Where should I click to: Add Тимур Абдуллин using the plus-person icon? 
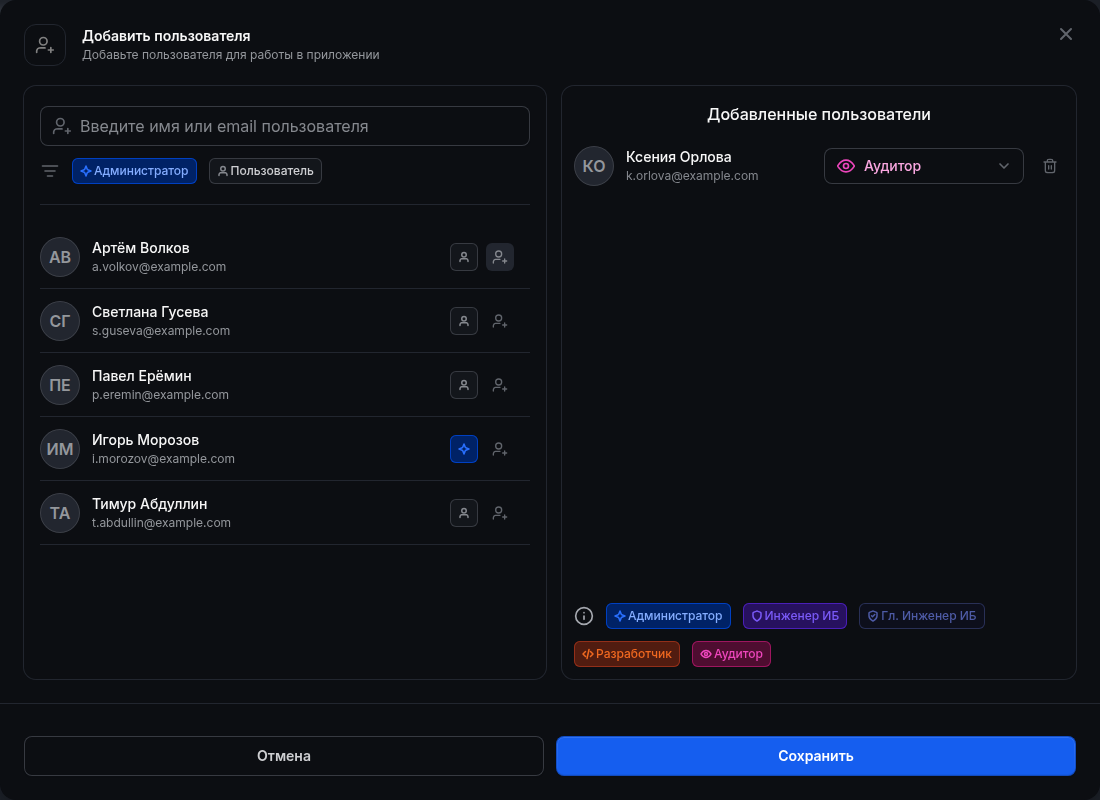(x=500, y=513)
